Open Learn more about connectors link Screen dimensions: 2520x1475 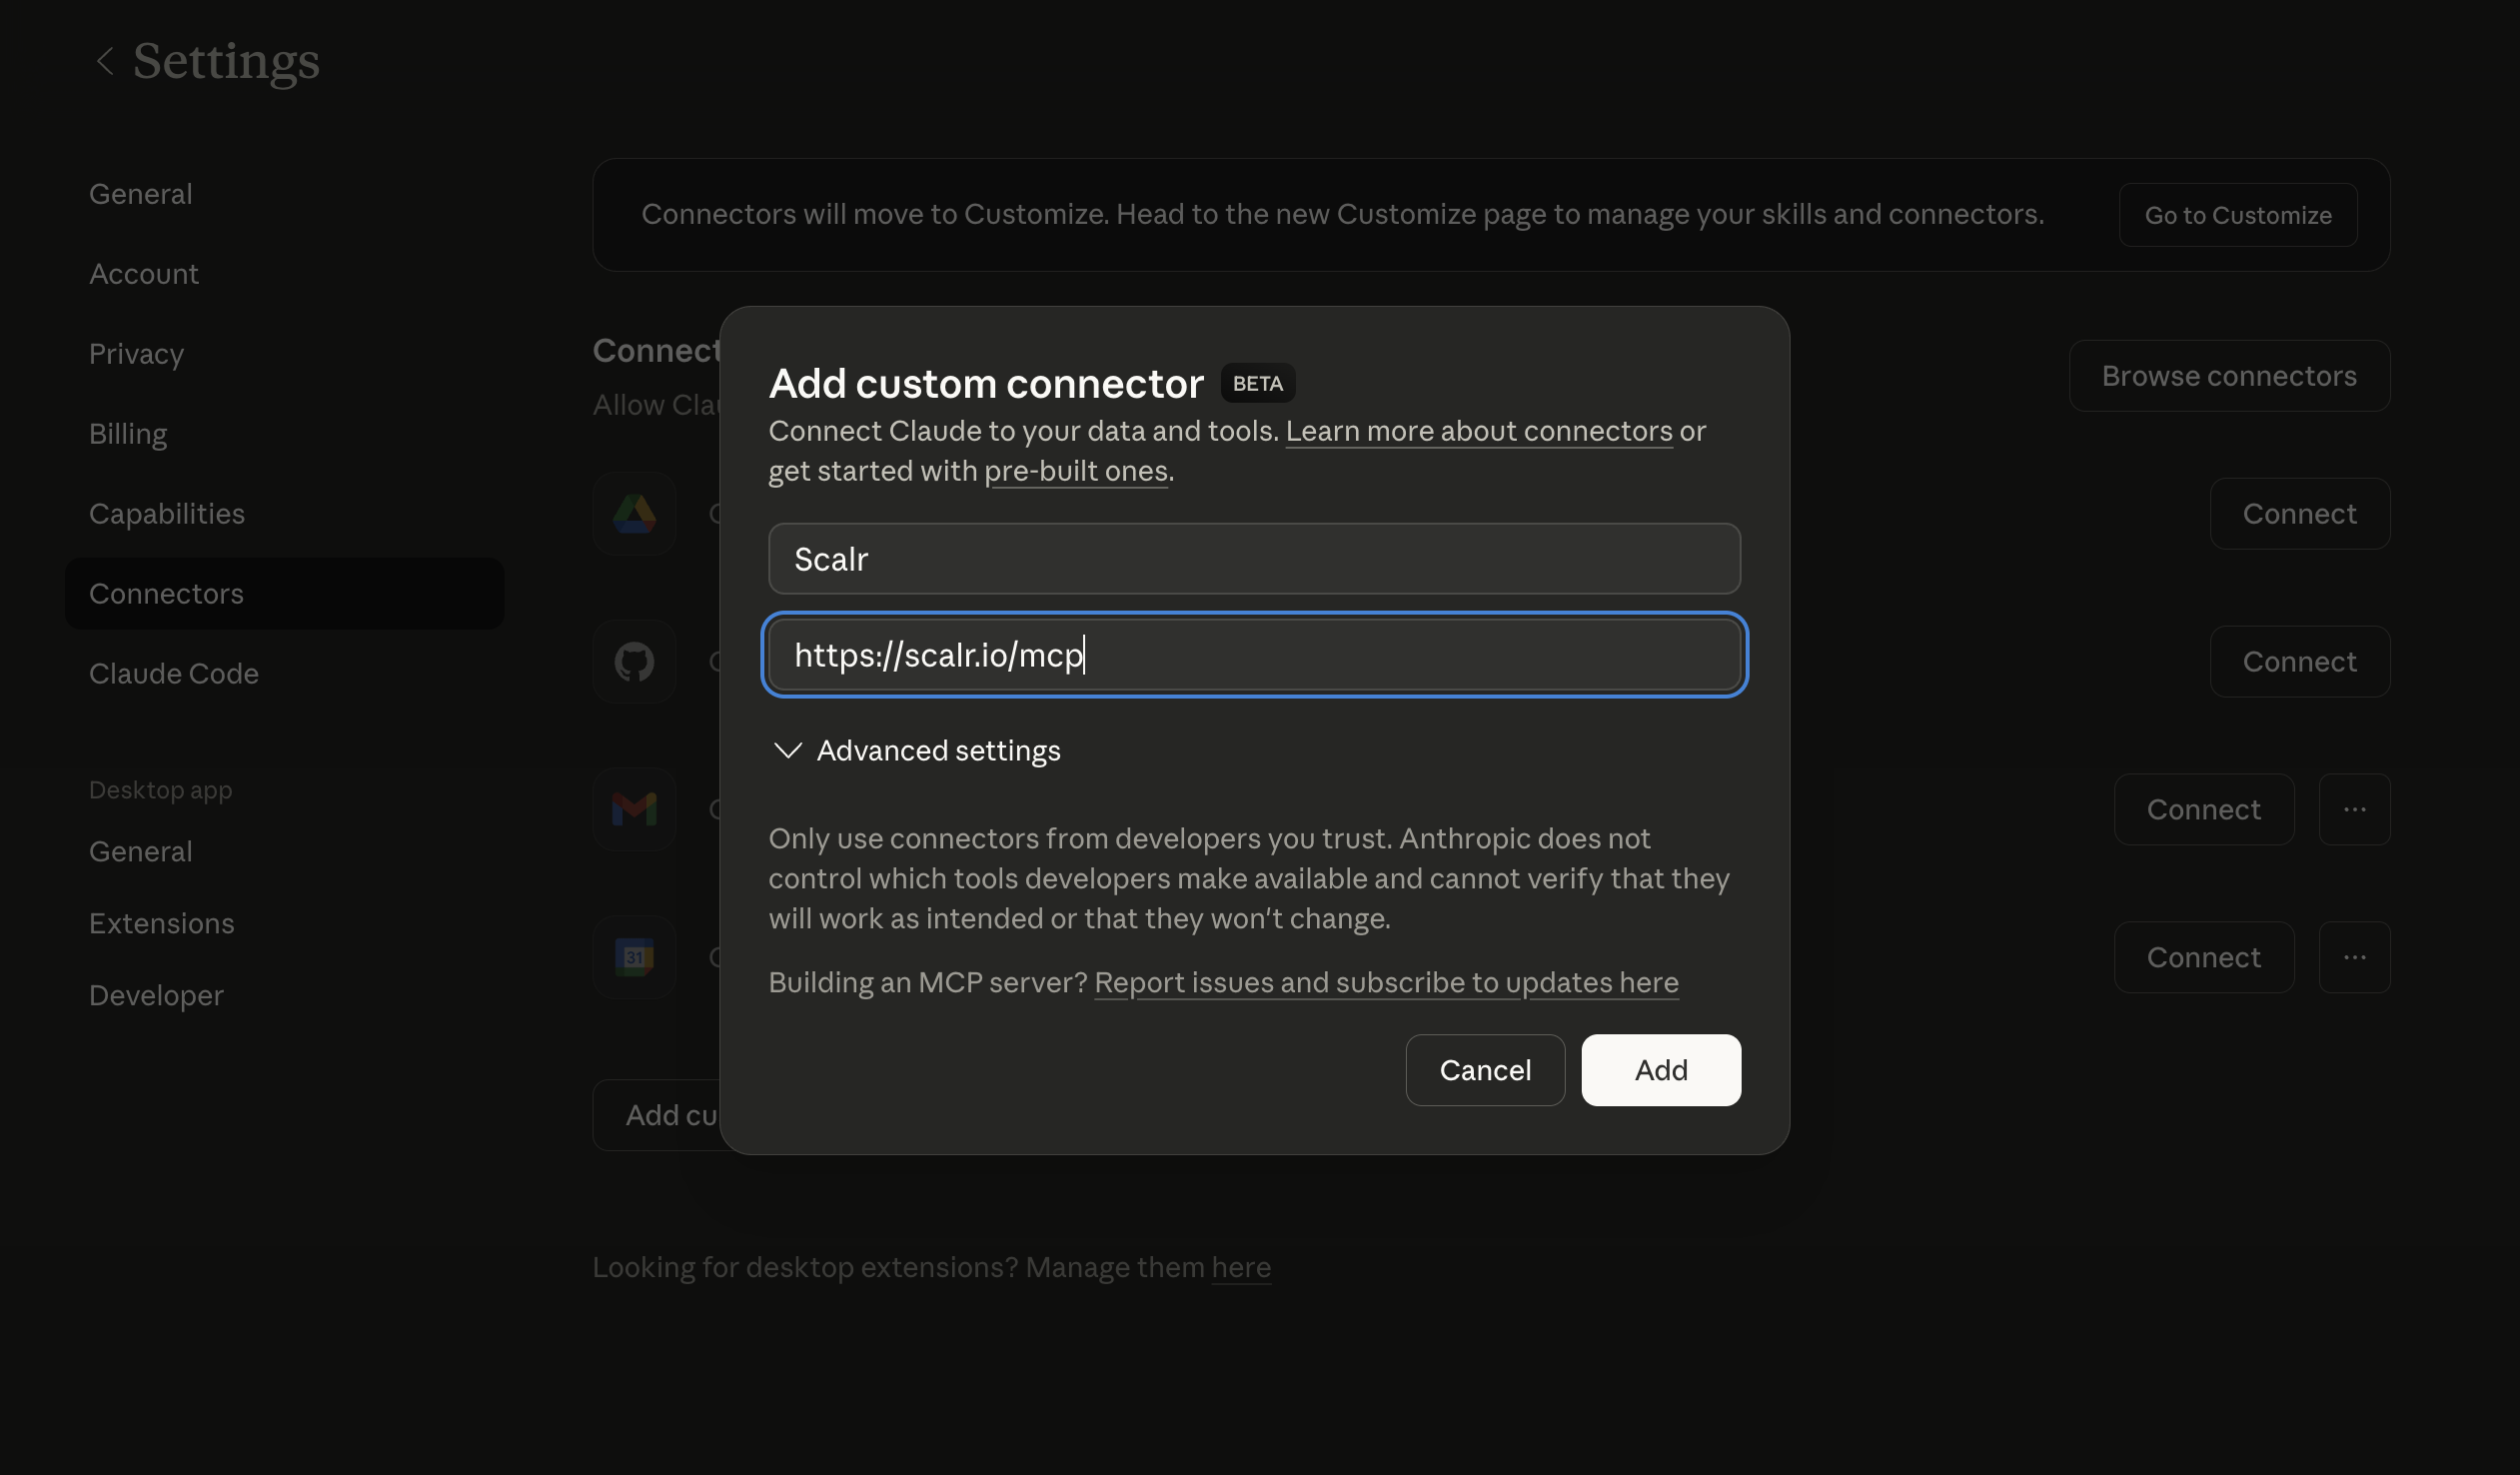click(x=1478, y=431)
